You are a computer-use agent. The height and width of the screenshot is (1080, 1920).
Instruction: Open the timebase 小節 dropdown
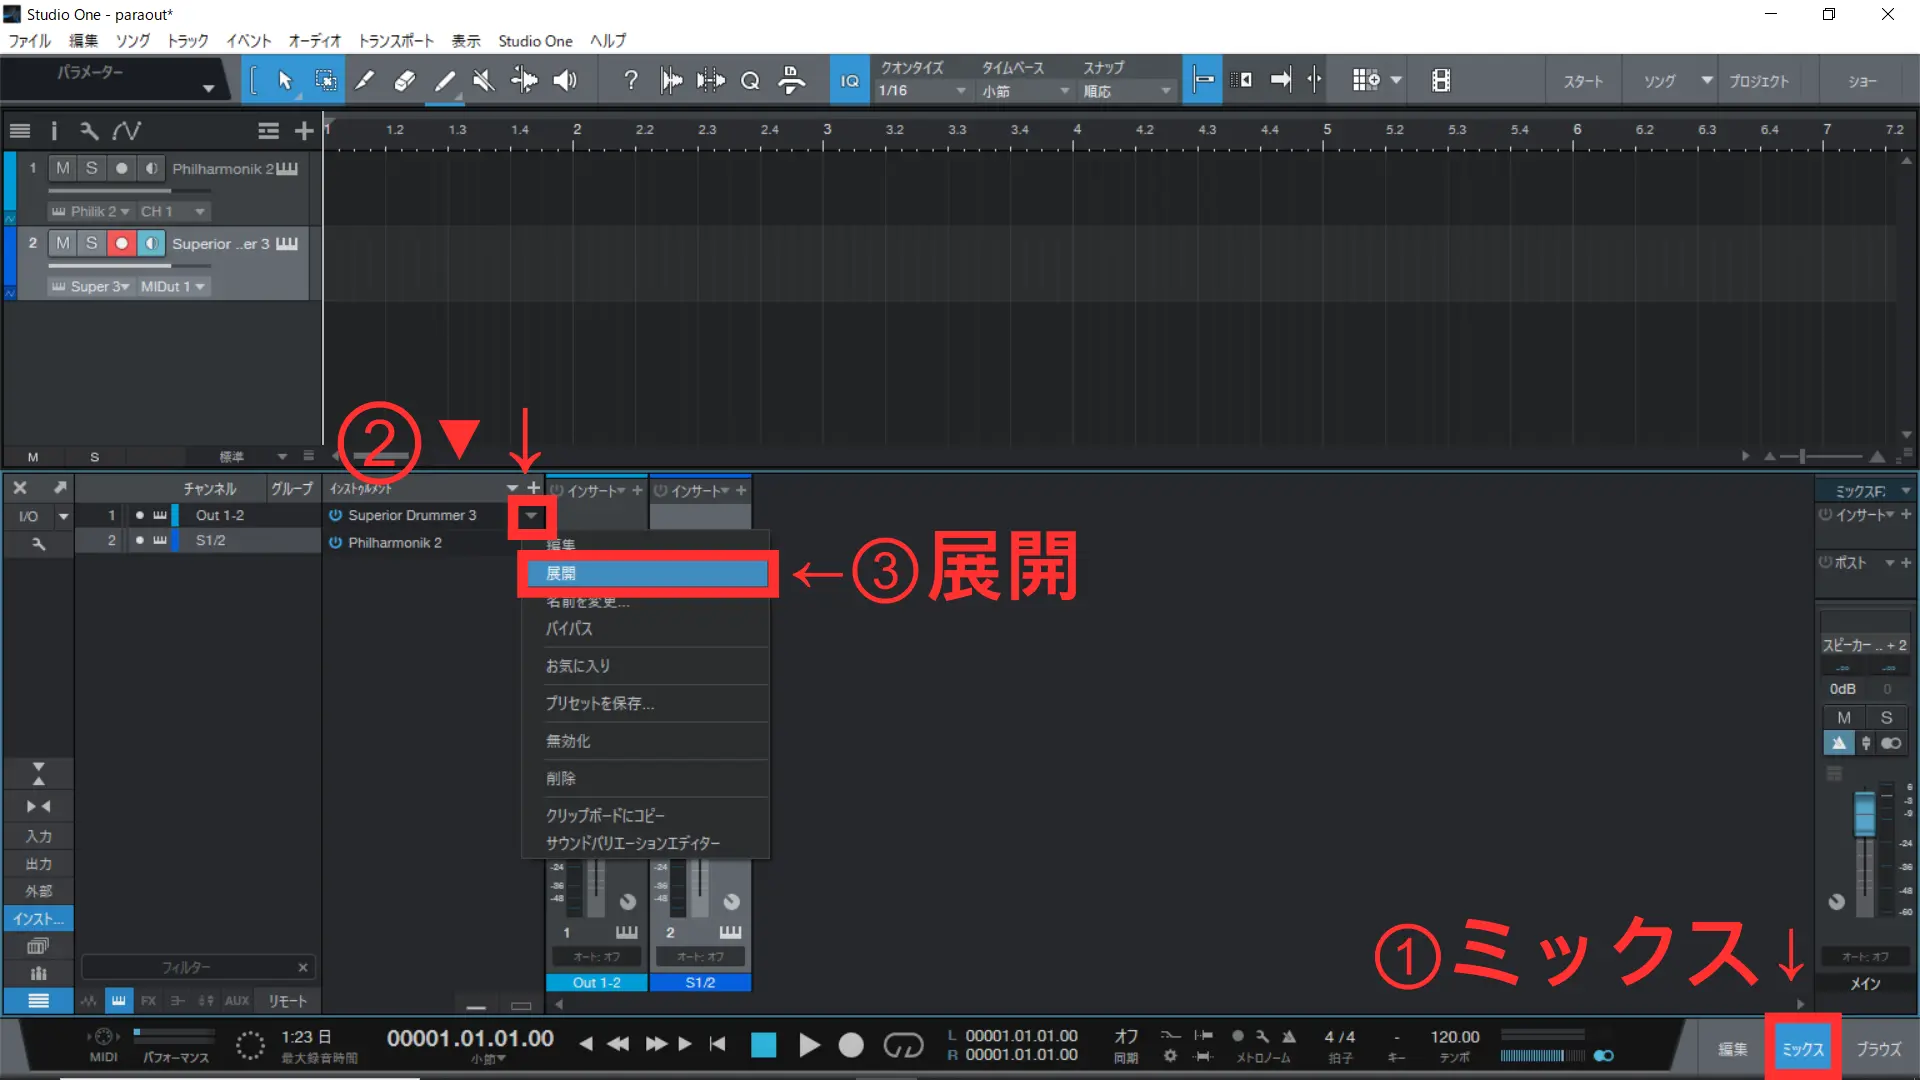point(1025,91)
